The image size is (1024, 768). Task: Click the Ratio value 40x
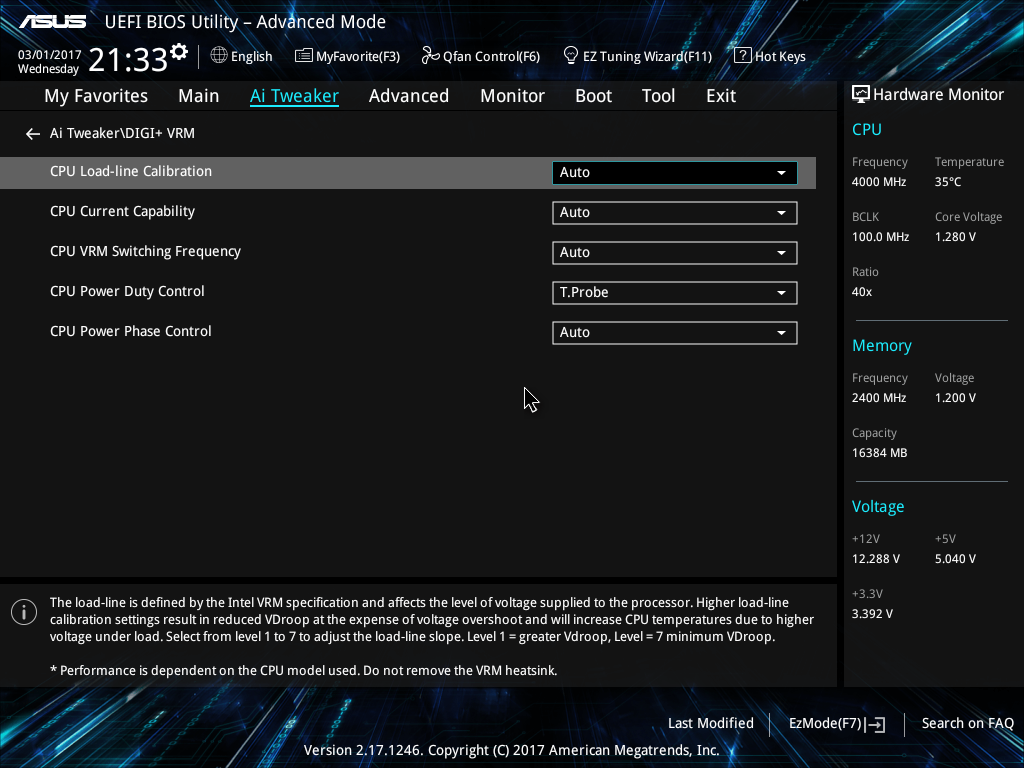[862, 292]
